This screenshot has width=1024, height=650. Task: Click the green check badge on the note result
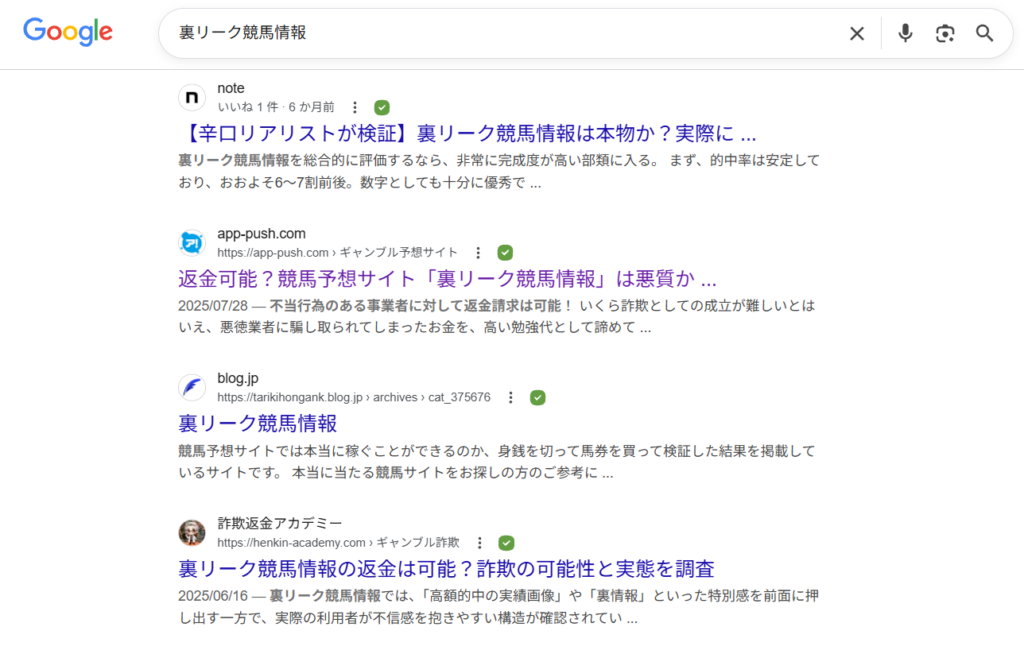click(382, 107)
